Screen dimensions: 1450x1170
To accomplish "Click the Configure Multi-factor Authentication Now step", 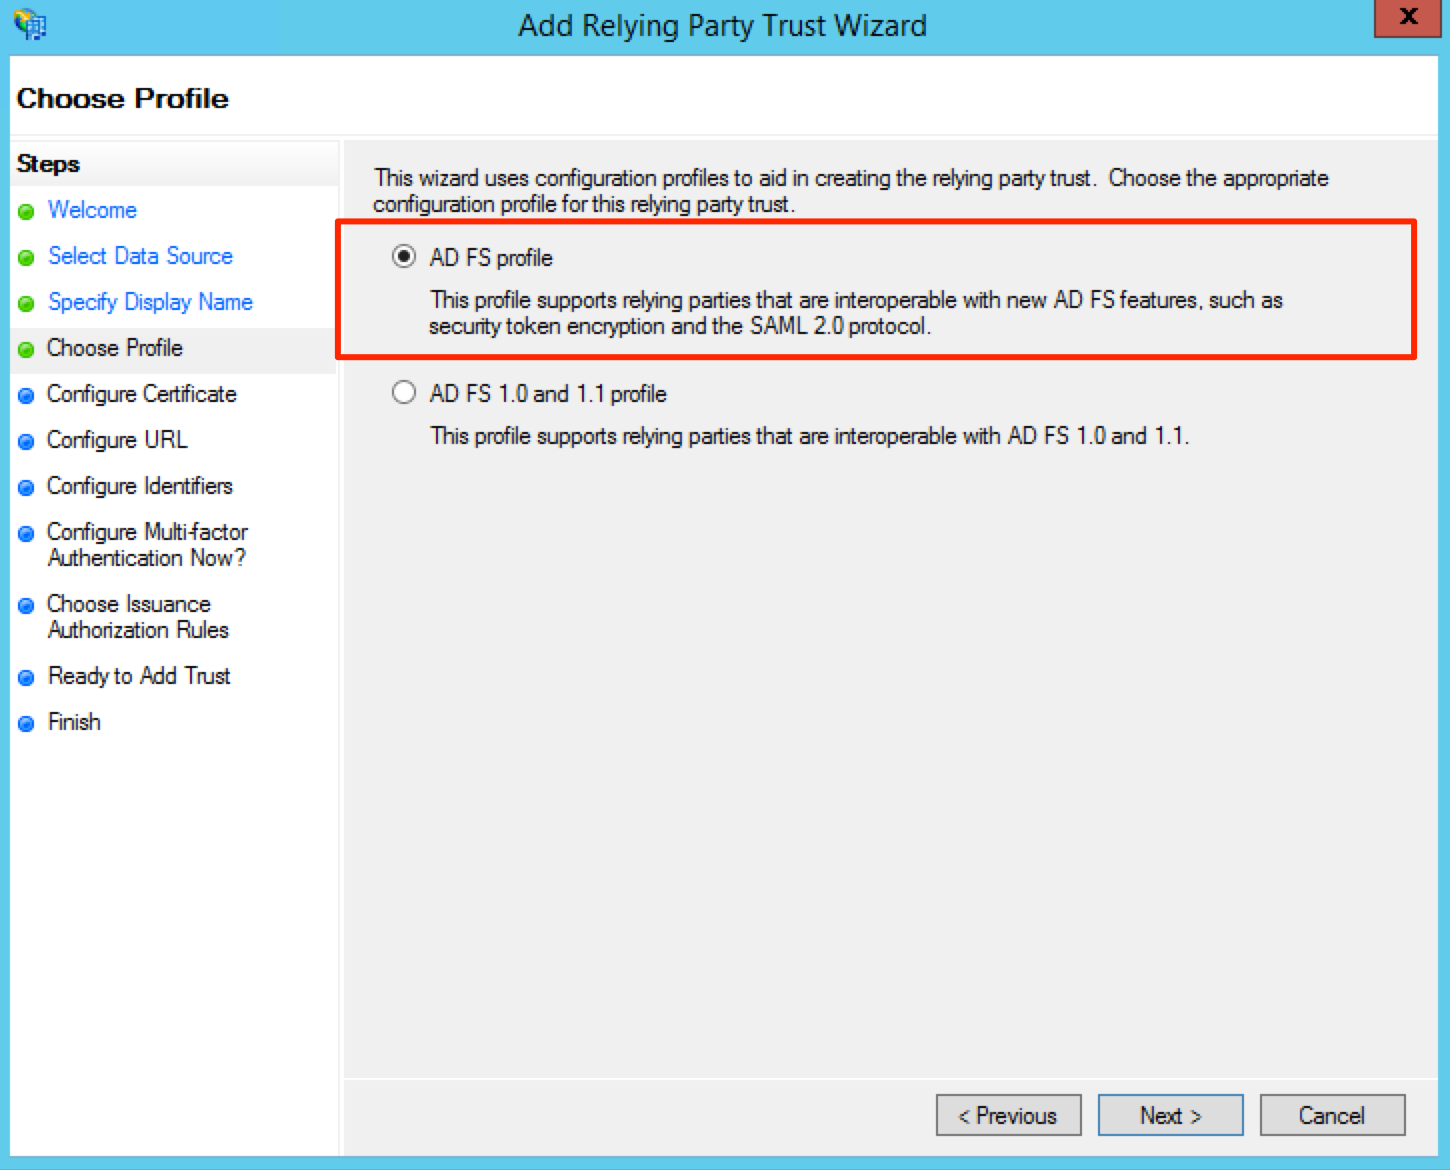I will tap(147, 545).
